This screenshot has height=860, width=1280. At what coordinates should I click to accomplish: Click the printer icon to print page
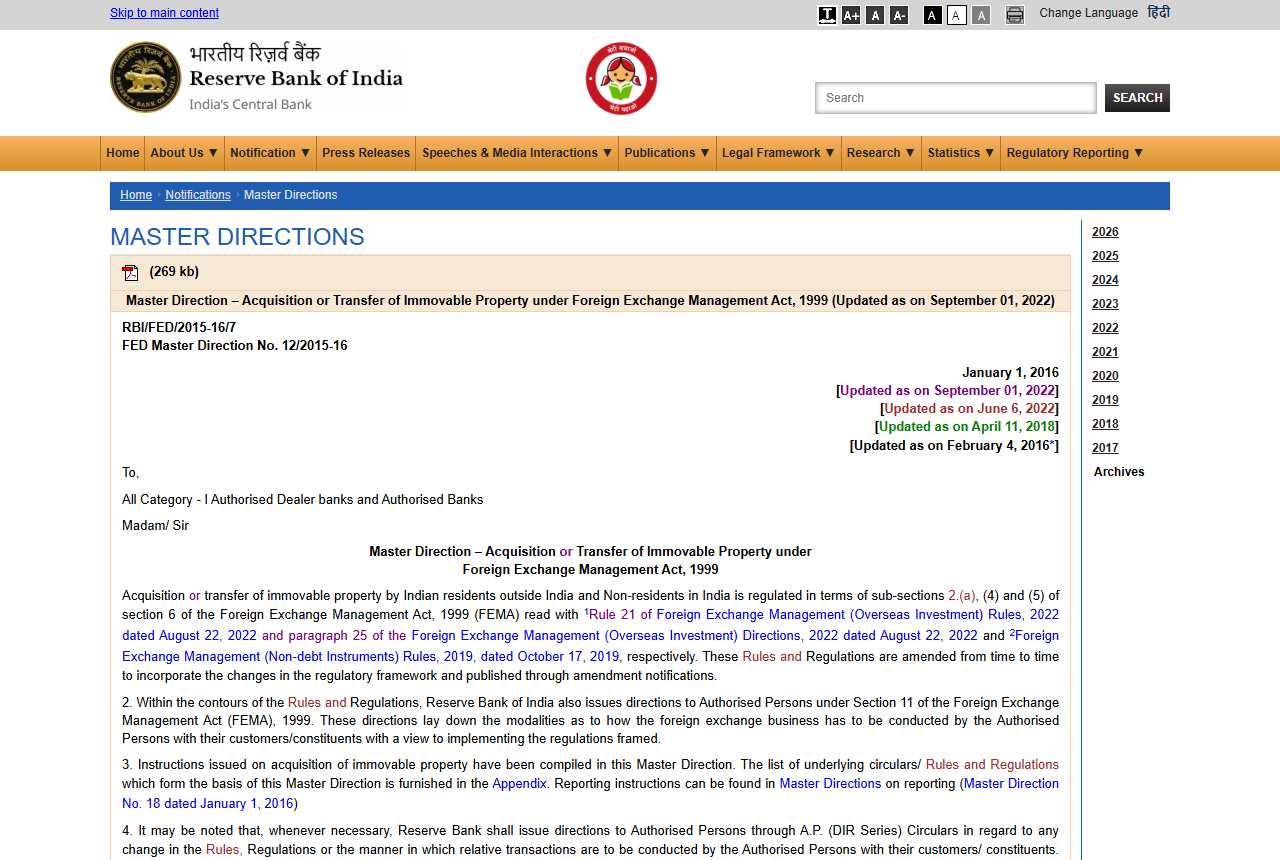click(1015, 15)
